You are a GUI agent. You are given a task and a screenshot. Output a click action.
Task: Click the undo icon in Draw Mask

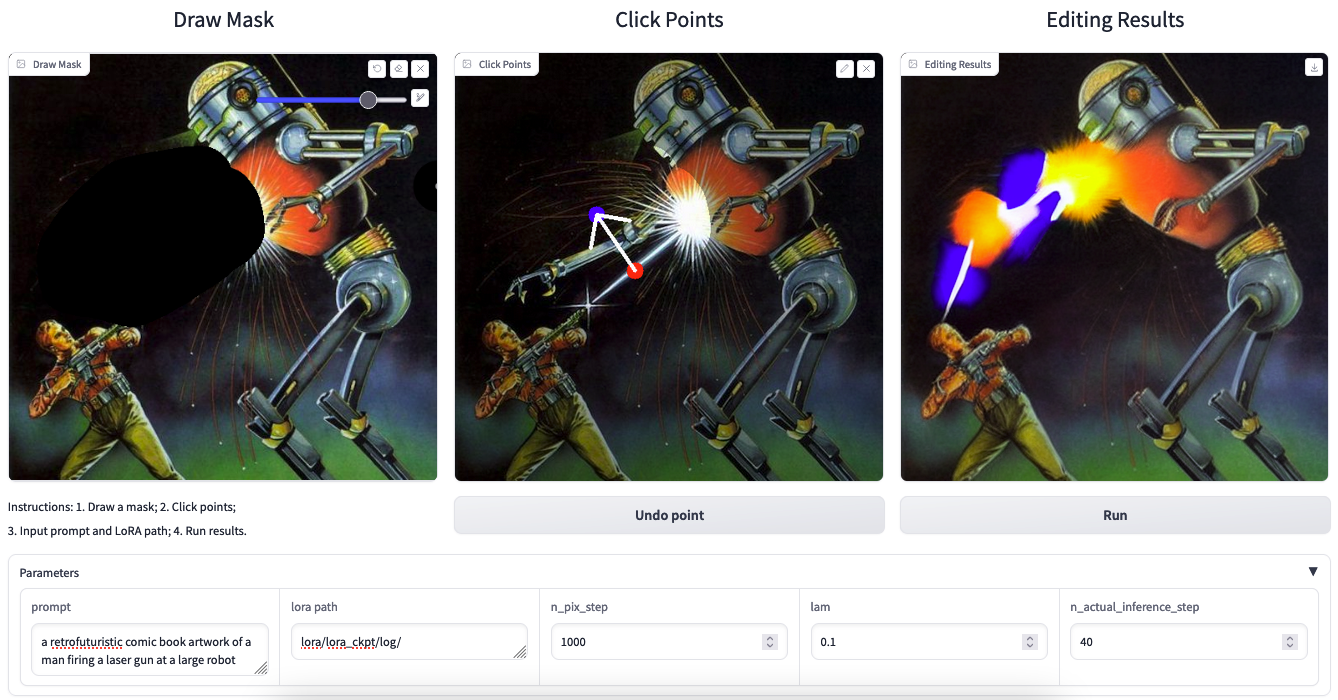tap(376, 69)
